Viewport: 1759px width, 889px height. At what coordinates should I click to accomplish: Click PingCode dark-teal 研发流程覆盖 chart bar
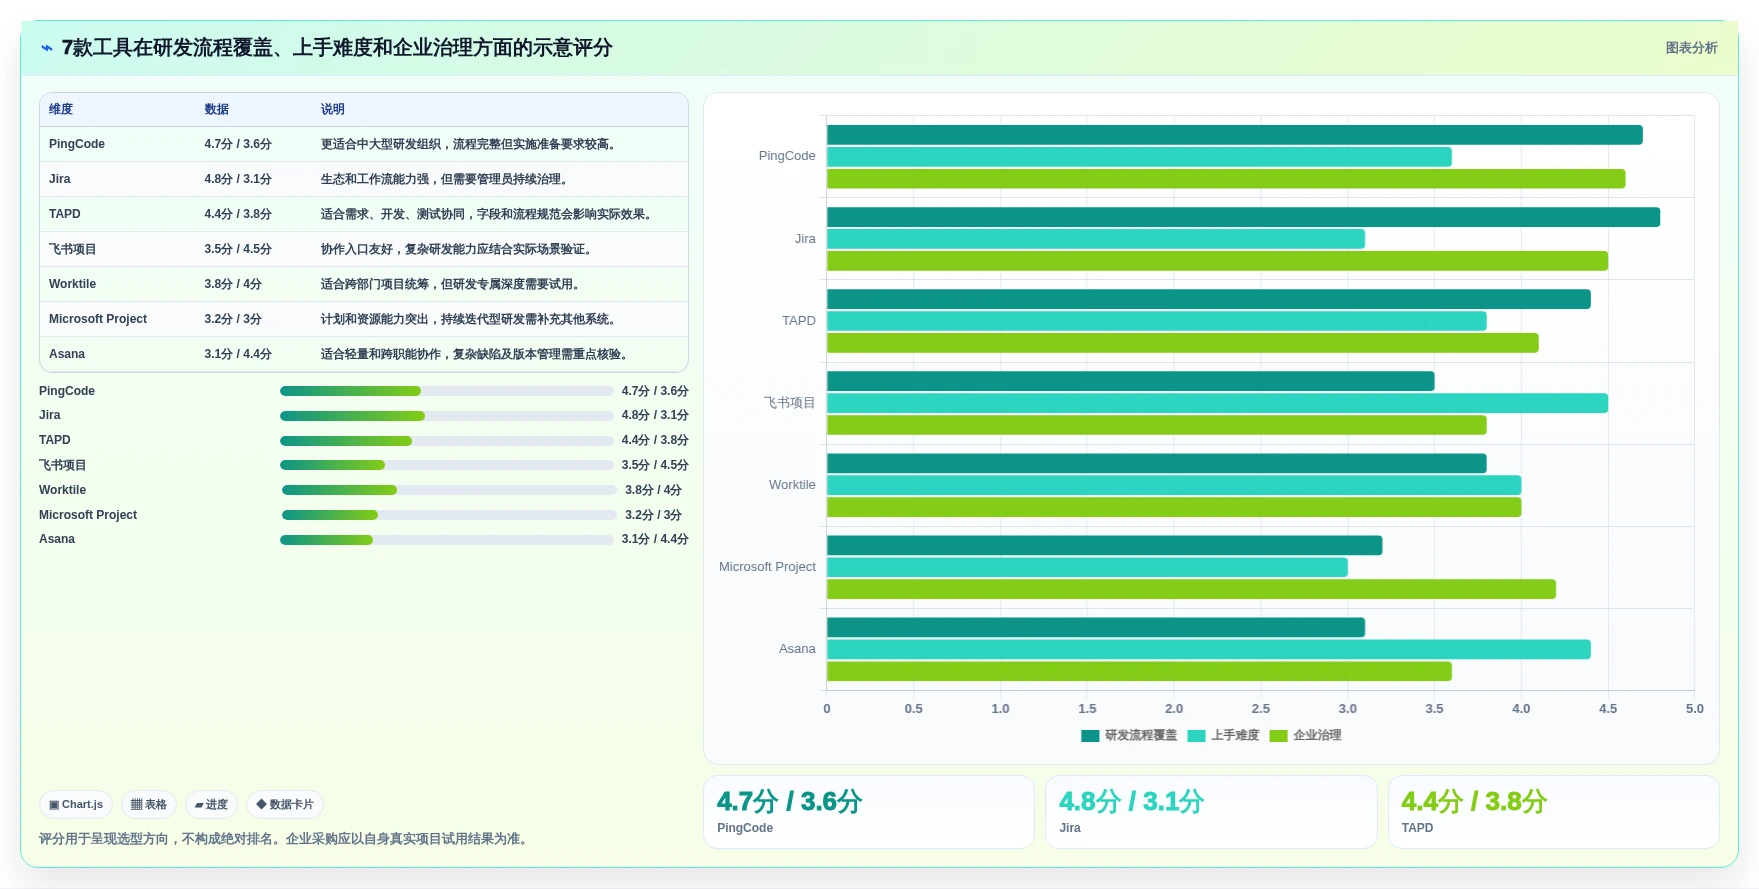[x=1235, y=135]
